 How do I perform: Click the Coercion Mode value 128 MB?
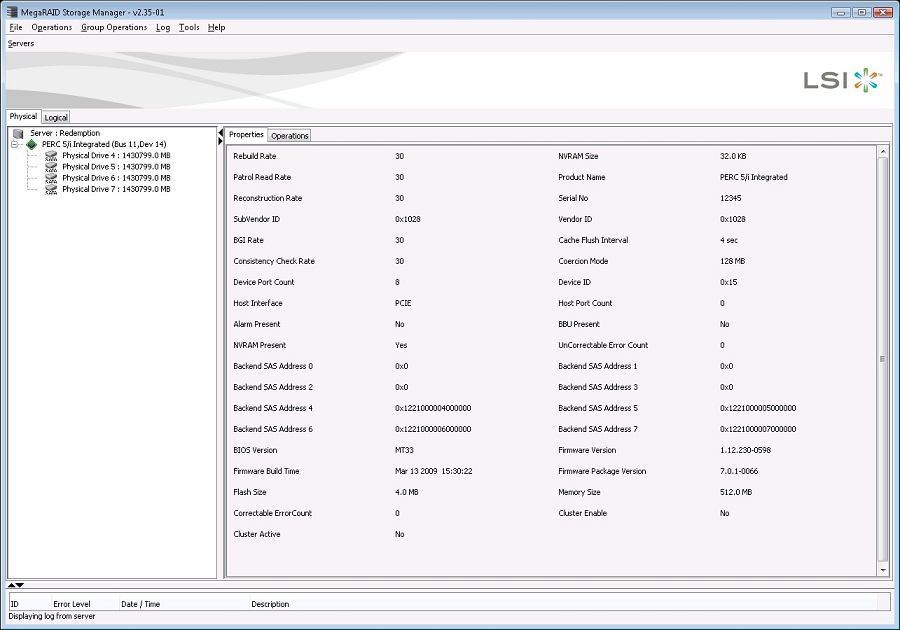click(732, 261)
